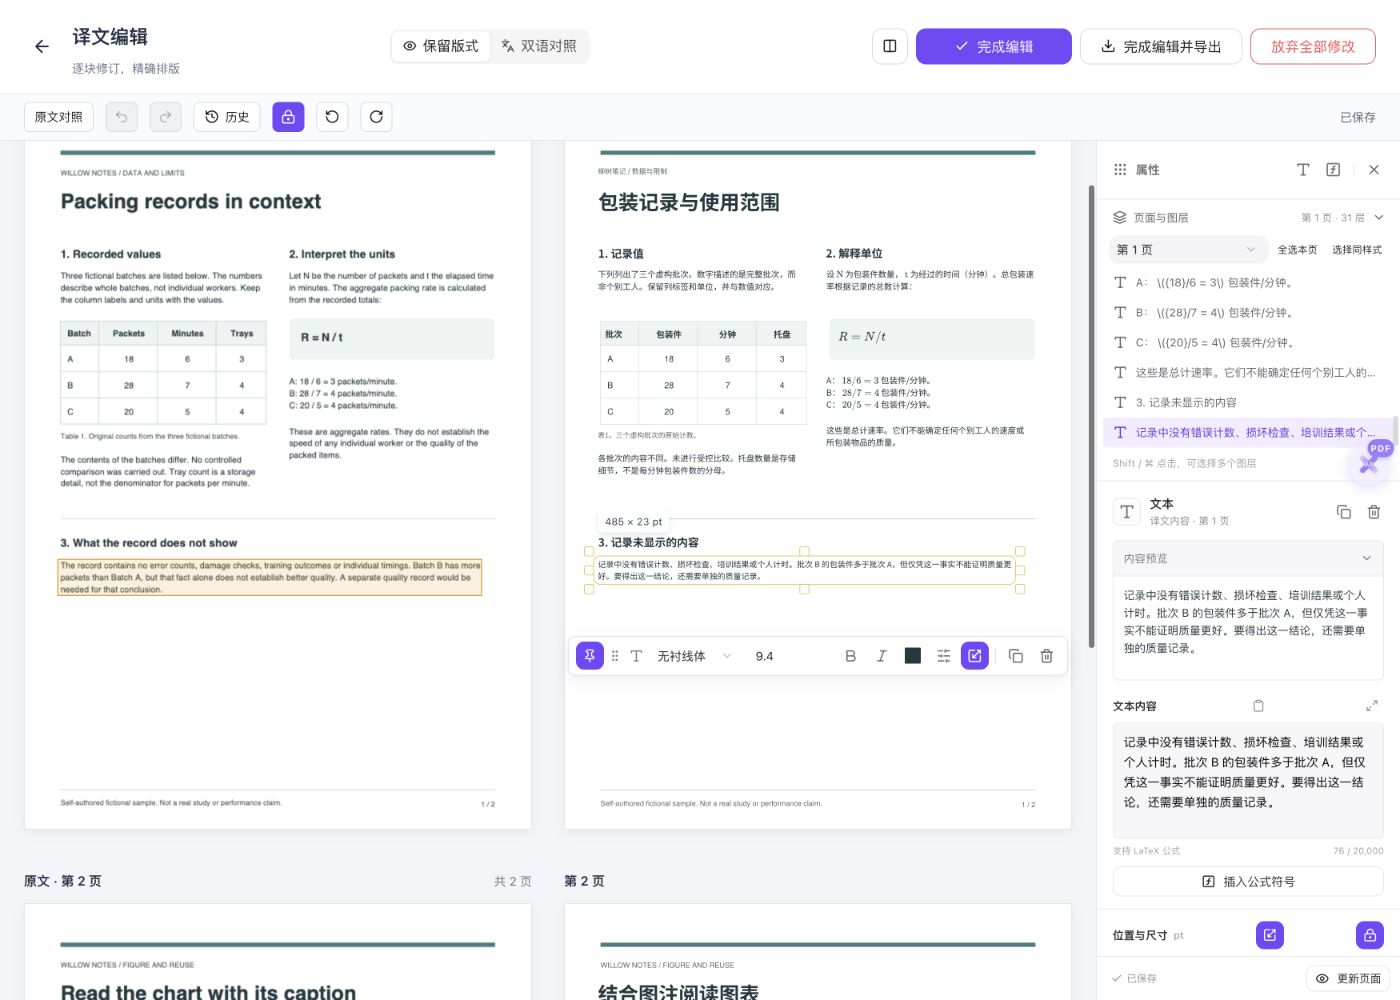Open the 第 1 页 page dropdown

(x=1187, y=250)
